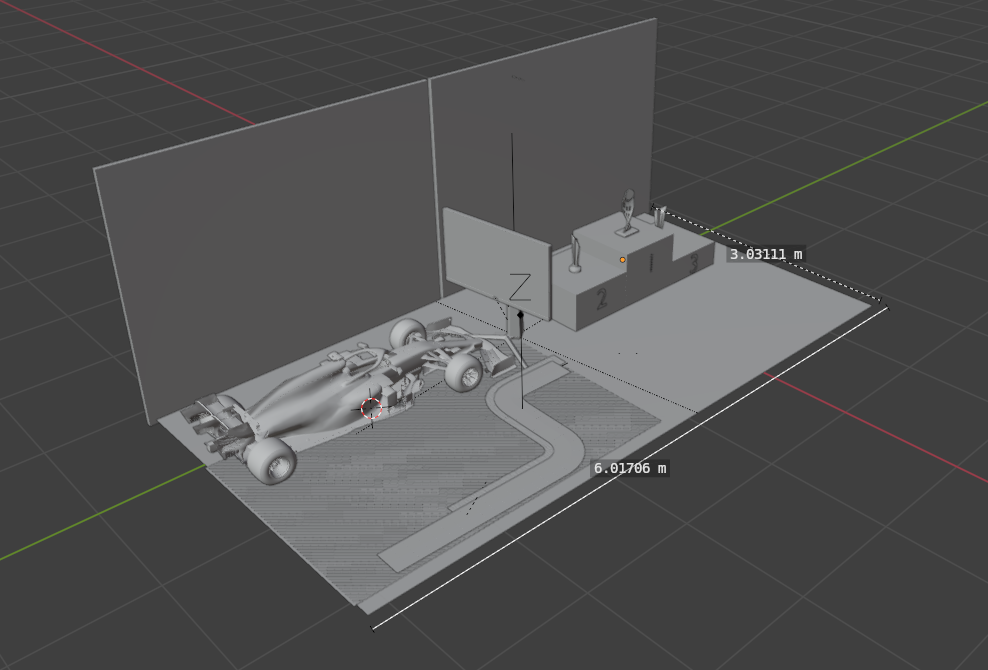
Task: Click the orange origin dot on podium
Action: click(x=622, y=260)
